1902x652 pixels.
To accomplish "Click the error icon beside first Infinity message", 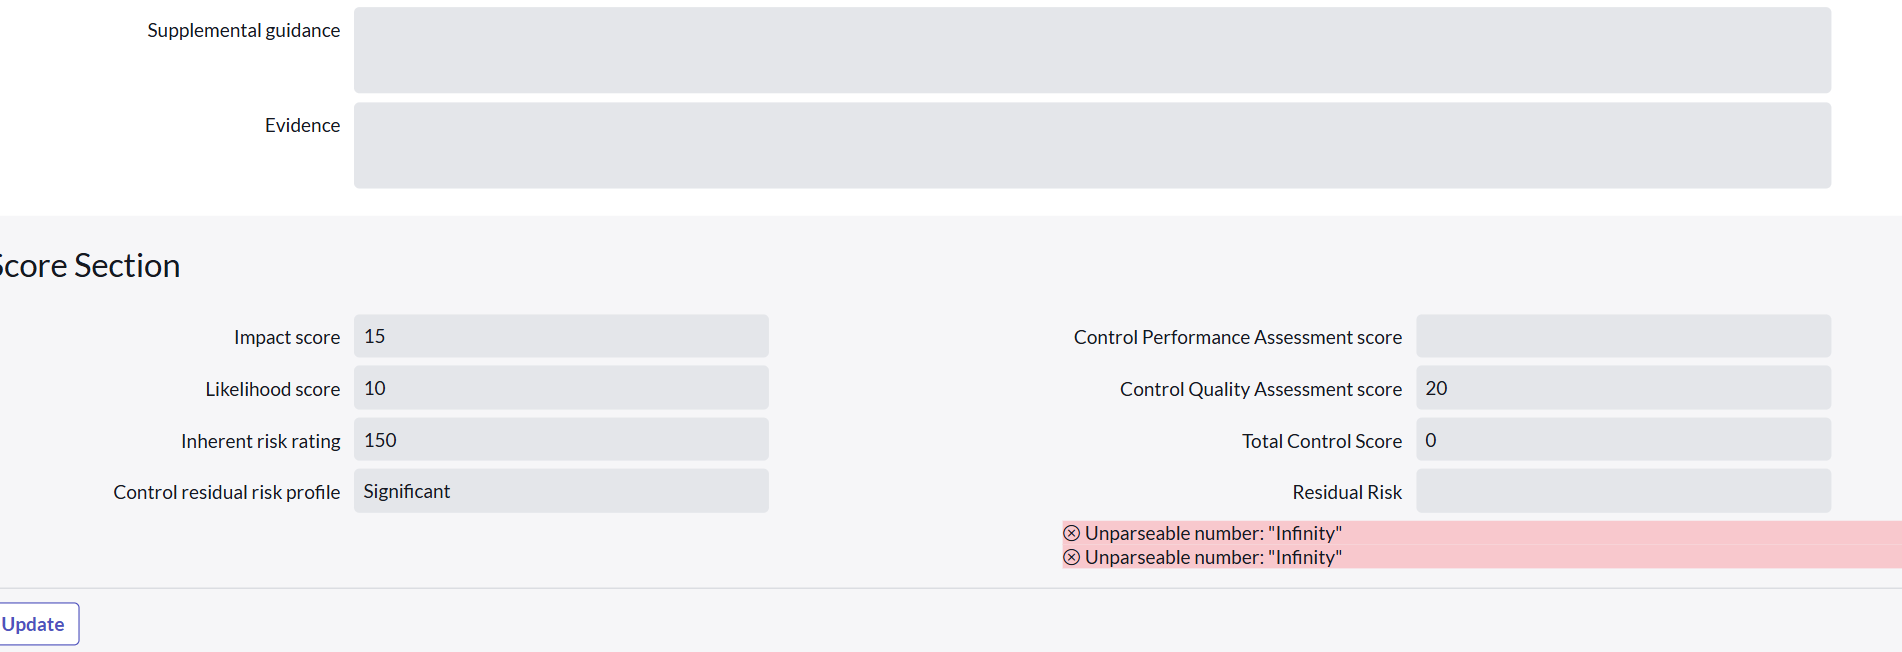I will [x=1071, y=533].
